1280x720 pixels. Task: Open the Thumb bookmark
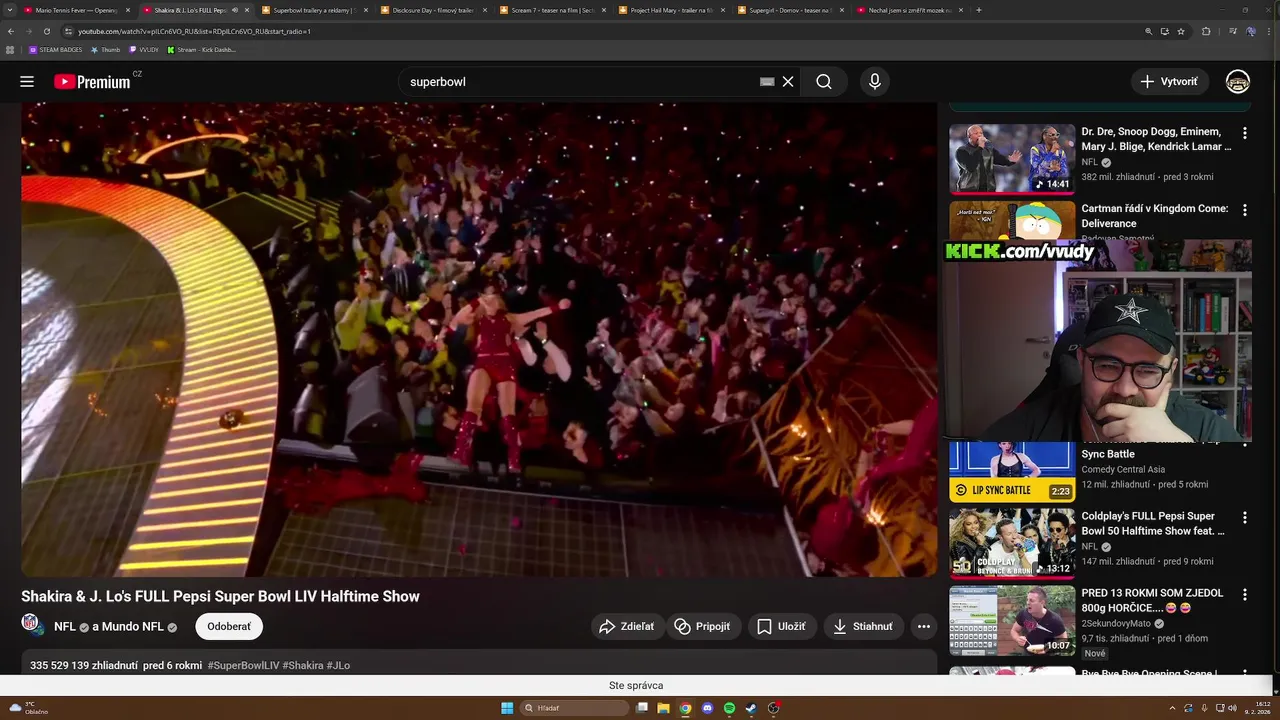[x=105, y=49]
